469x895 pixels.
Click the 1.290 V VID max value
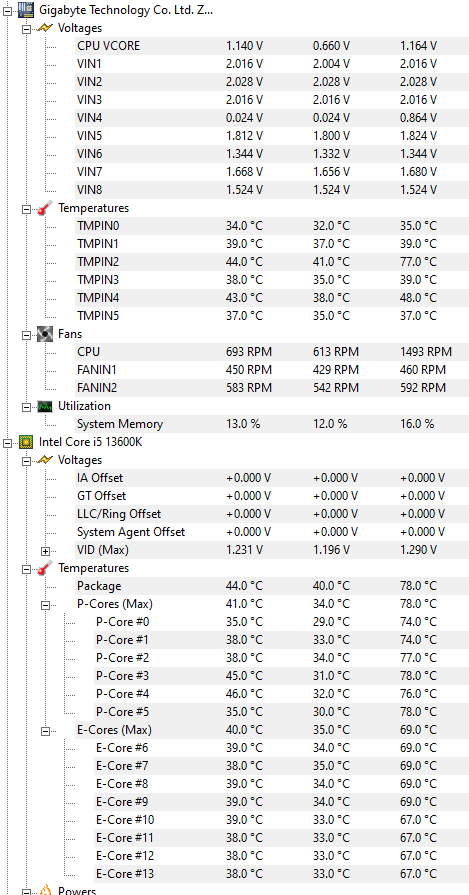tap(418, 550)
